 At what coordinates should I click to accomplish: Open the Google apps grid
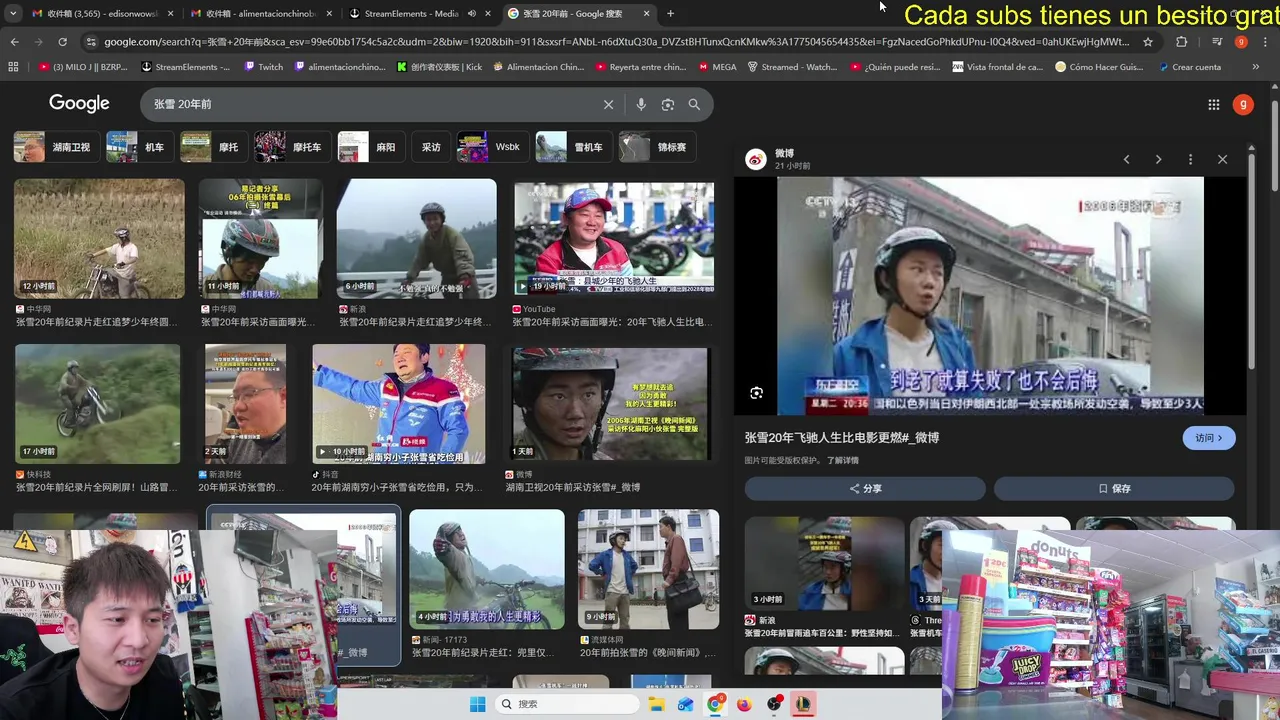(1213, 104)
